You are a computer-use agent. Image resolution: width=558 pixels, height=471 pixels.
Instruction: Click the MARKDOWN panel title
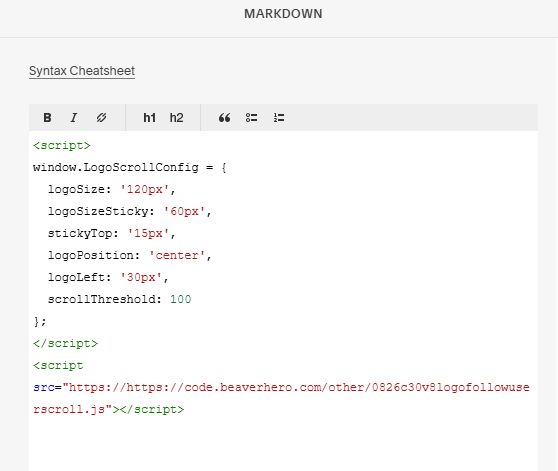283,14
